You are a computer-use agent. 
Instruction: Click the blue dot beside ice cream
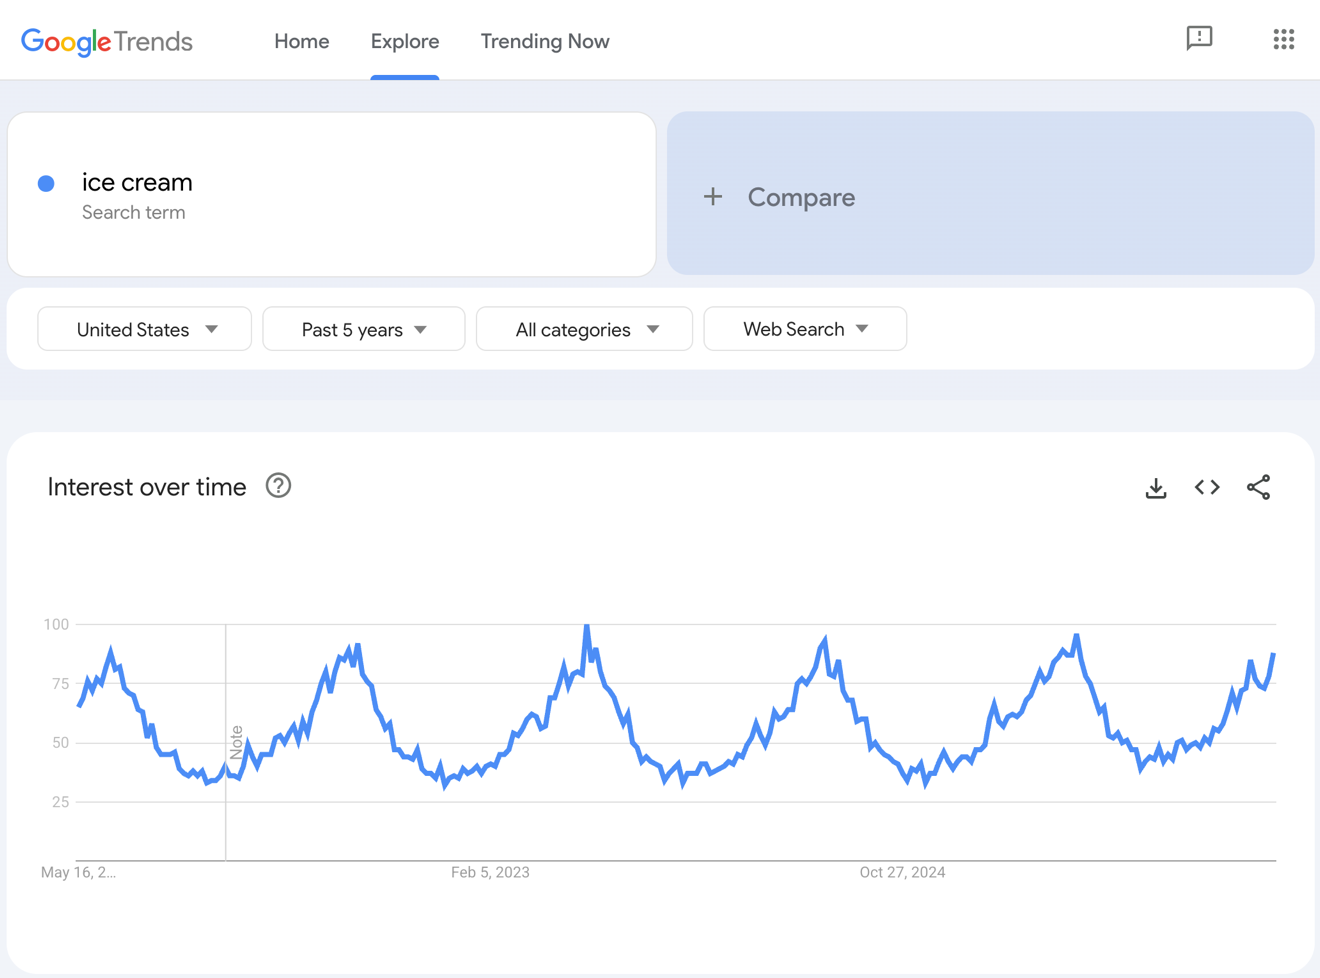pos(46,183)
